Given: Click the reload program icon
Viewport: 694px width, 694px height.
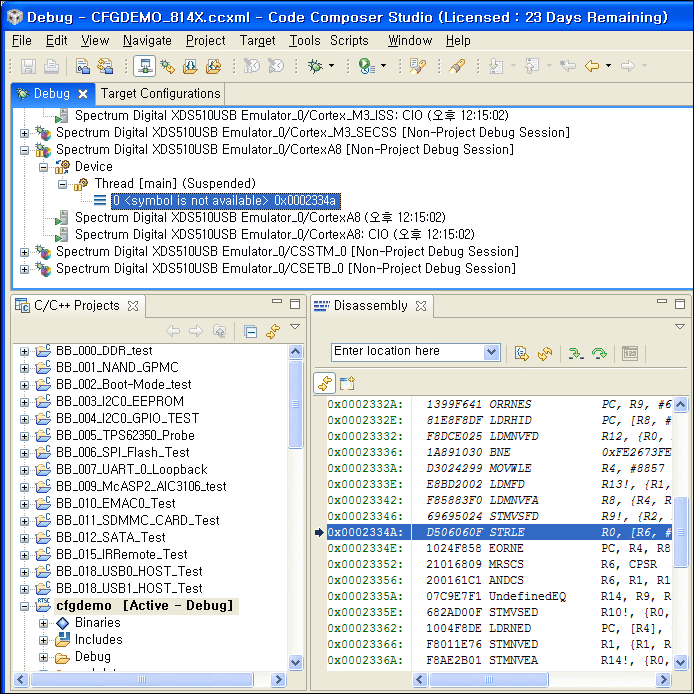Looking at the screenshot, I should click(213, 66).
